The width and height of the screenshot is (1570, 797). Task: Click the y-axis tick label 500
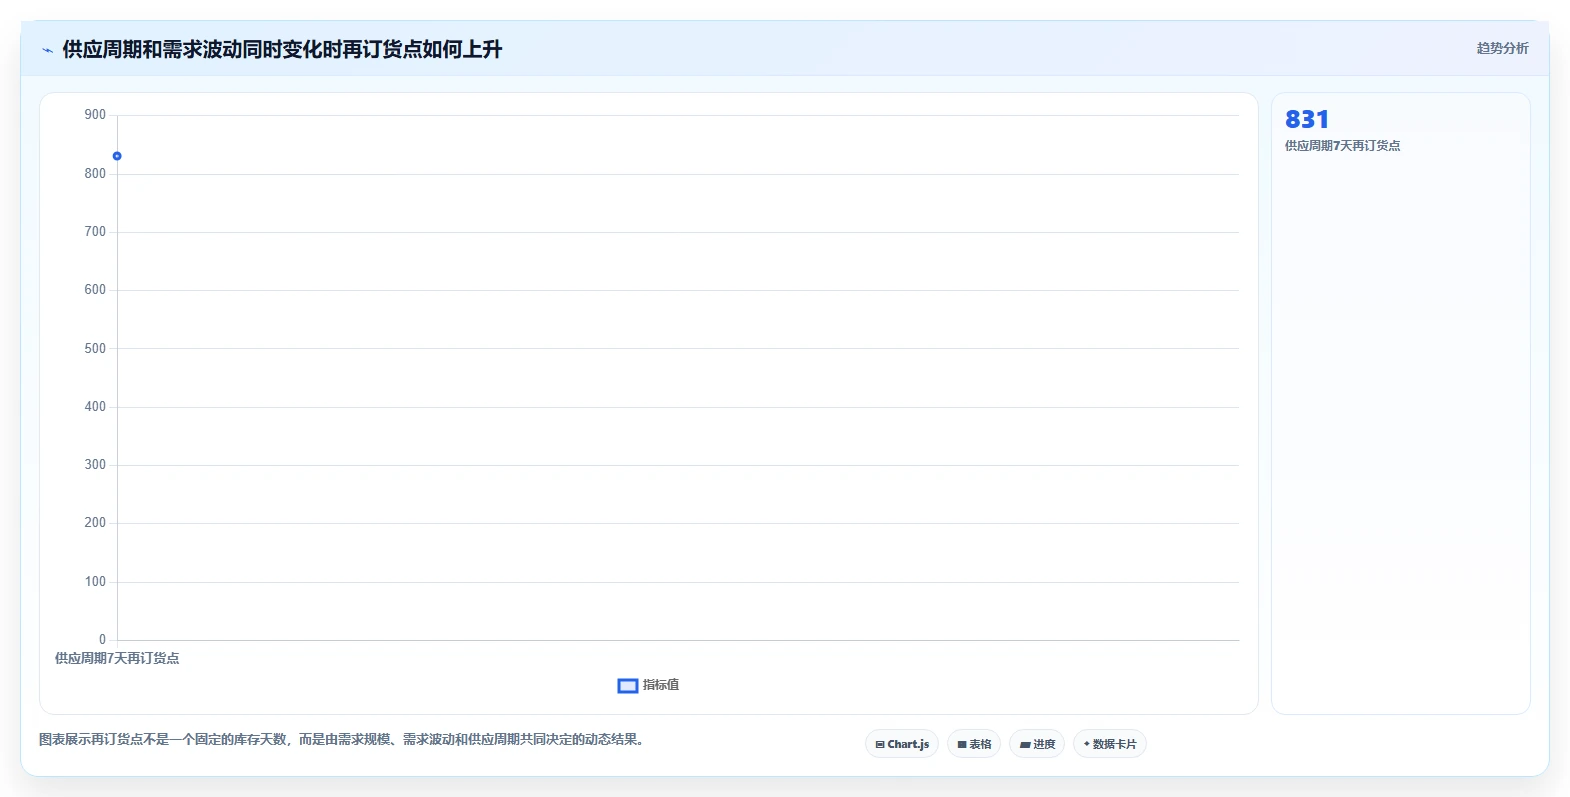[x=95, y=349]
